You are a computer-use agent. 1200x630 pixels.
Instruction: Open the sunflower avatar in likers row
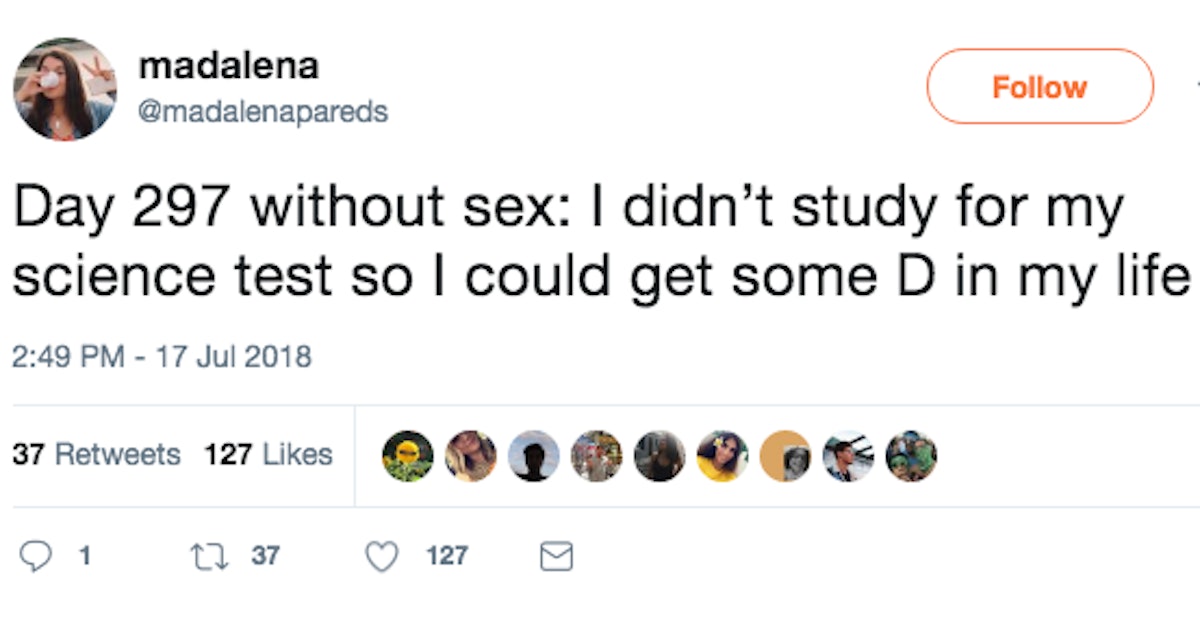(x=408, y=456)
